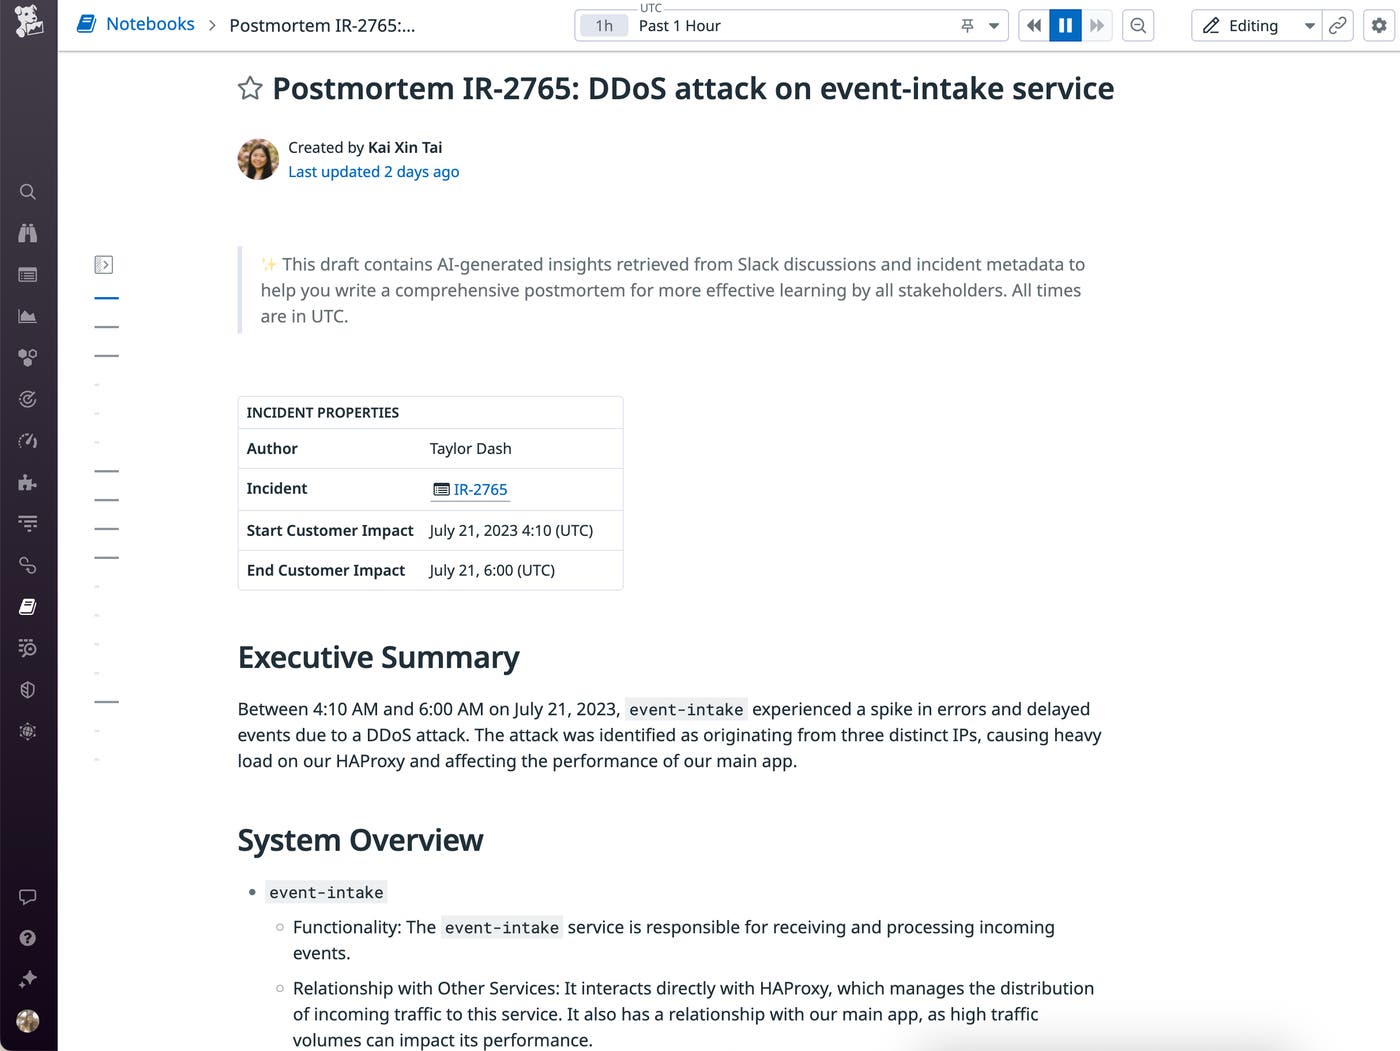Open the Editing mode dropdown
This screenshot has height=1051, width=1400.
1308,25
